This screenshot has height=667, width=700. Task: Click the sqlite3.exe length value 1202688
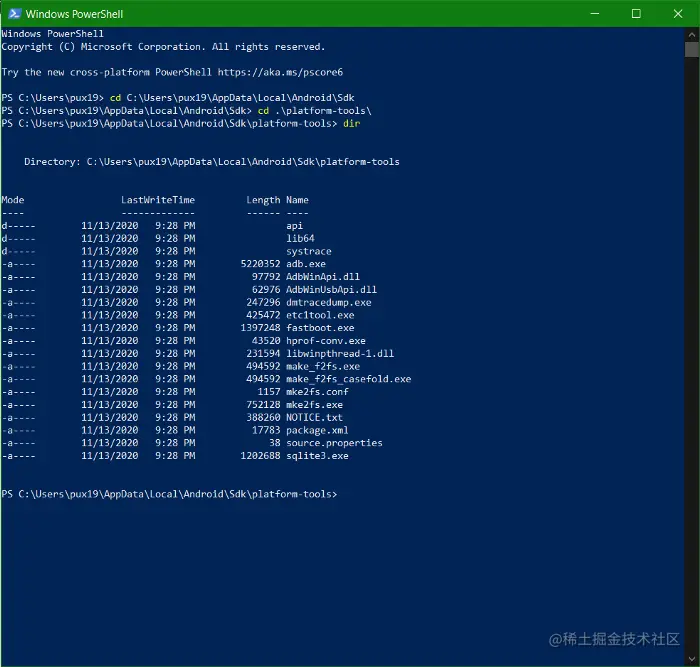(261, 456)
